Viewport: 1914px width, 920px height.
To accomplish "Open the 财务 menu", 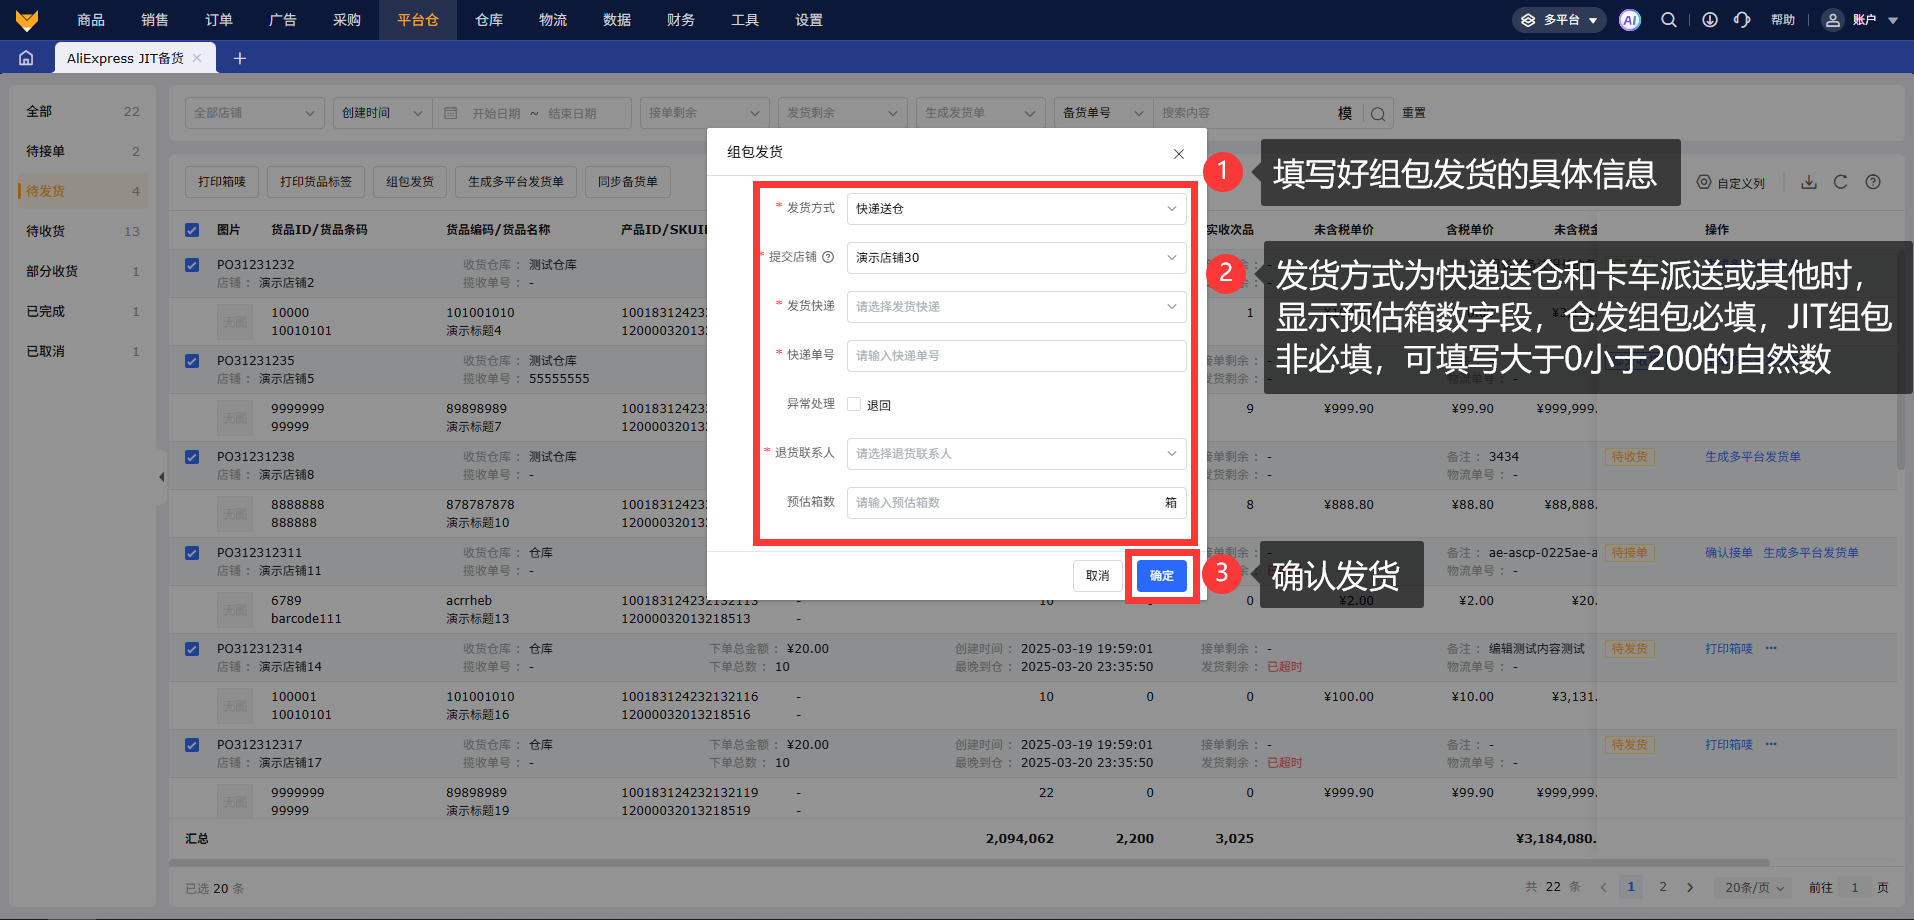I will tap(681, 20).
